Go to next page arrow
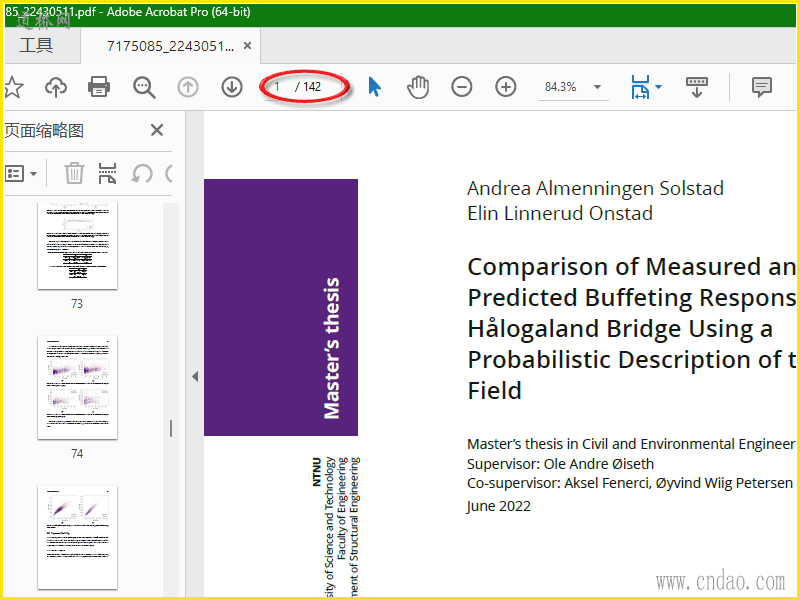The height and width of the screenshot is (600, 800). 232,87
